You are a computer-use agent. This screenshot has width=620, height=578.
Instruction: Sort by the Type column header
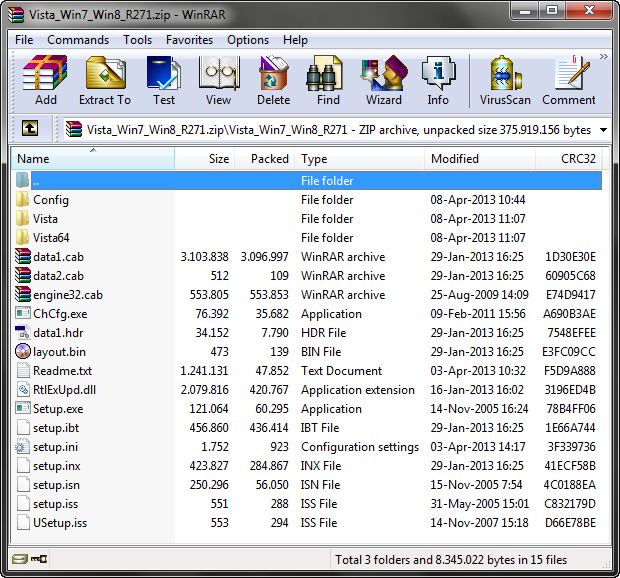pos(359,159)
